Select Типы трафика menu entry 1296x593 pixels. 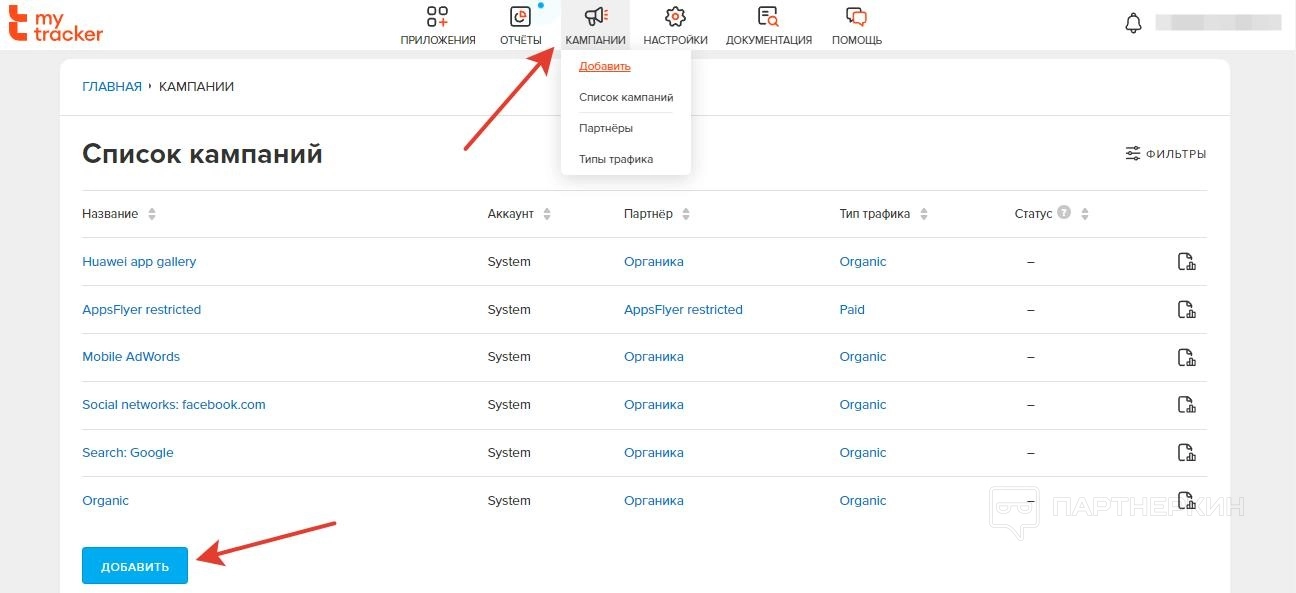point(616,159)
